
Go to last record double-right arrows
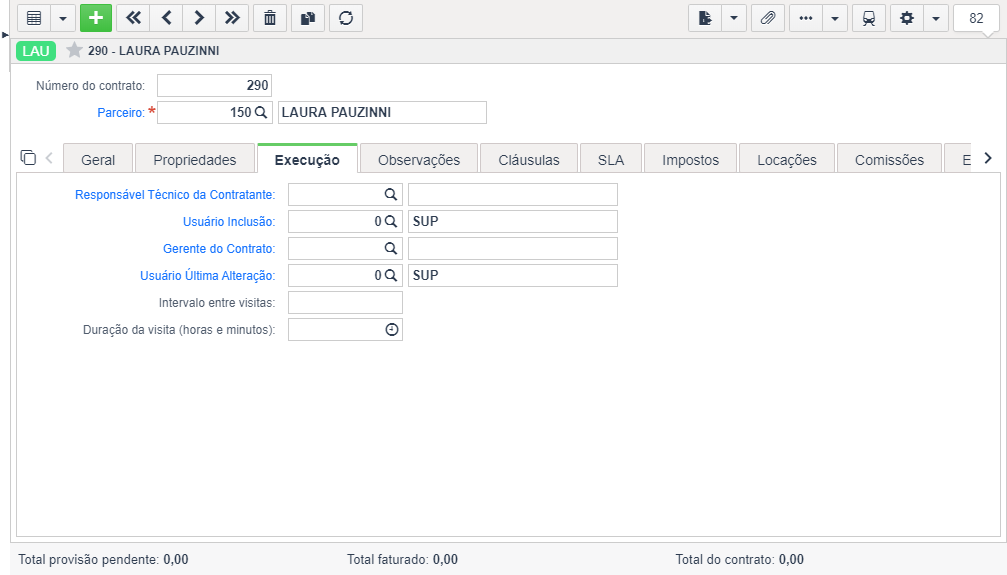tap(232, 18)
